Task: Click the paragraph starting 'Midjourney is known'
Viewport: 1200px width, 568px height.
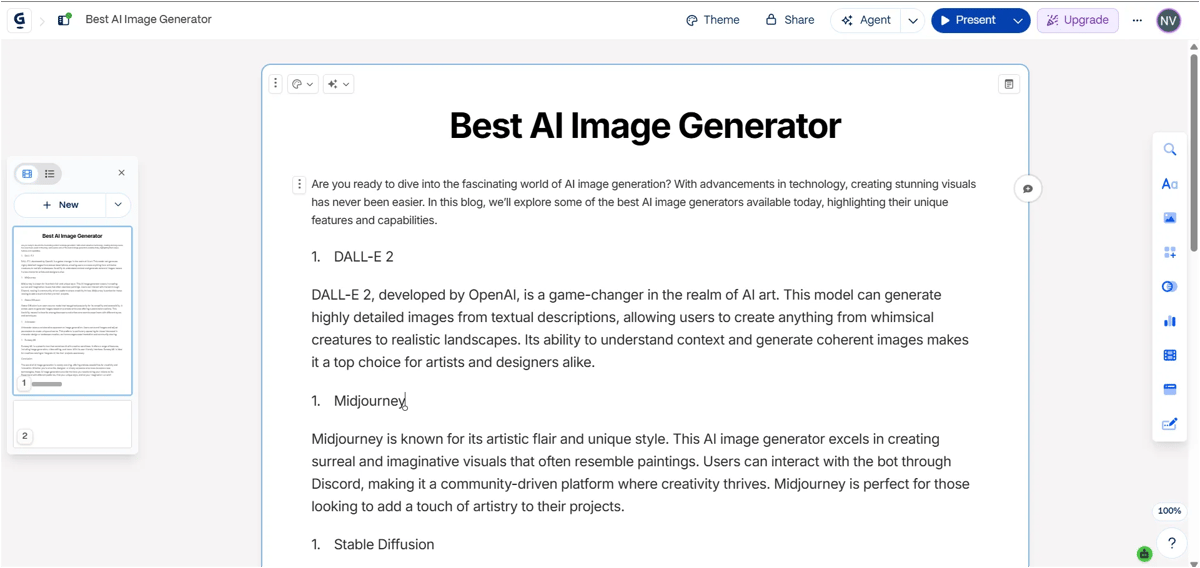Action: pos(640,472)
